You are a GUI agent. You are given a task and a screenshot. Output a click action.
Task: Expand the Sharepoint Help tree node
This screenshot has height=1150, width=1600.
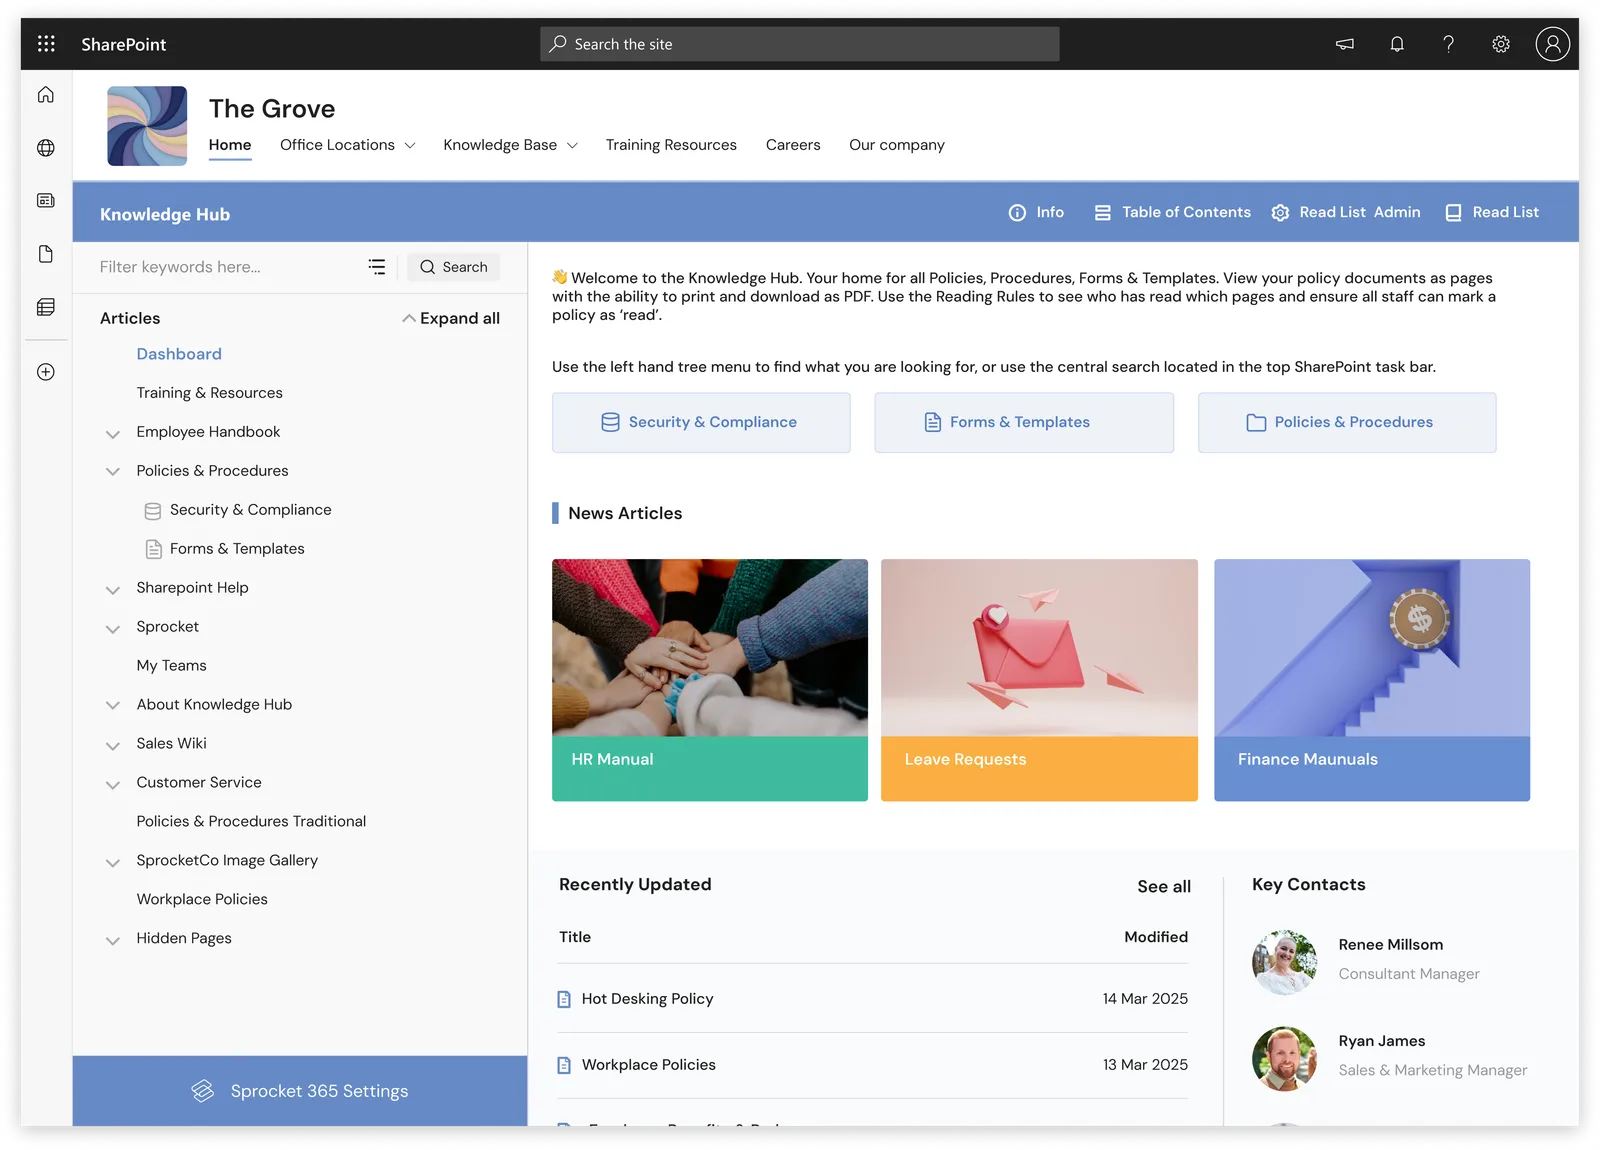pyautogui.click(x=113, y=590)
